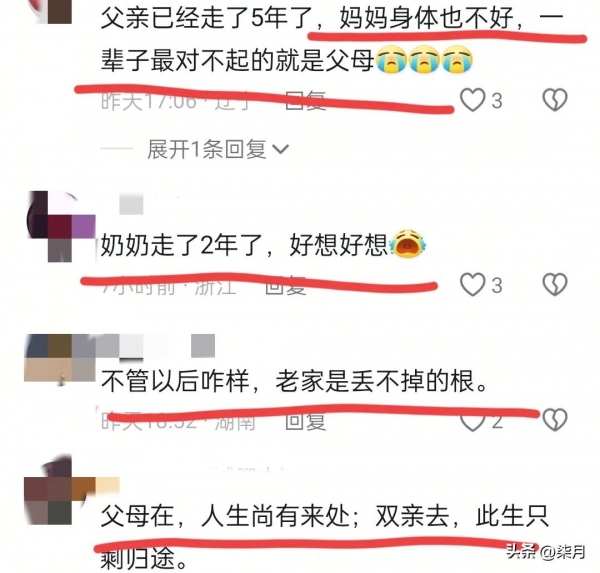
Task: Like the 老家是丢不掉的根 comment
Action: click(473, 421)
